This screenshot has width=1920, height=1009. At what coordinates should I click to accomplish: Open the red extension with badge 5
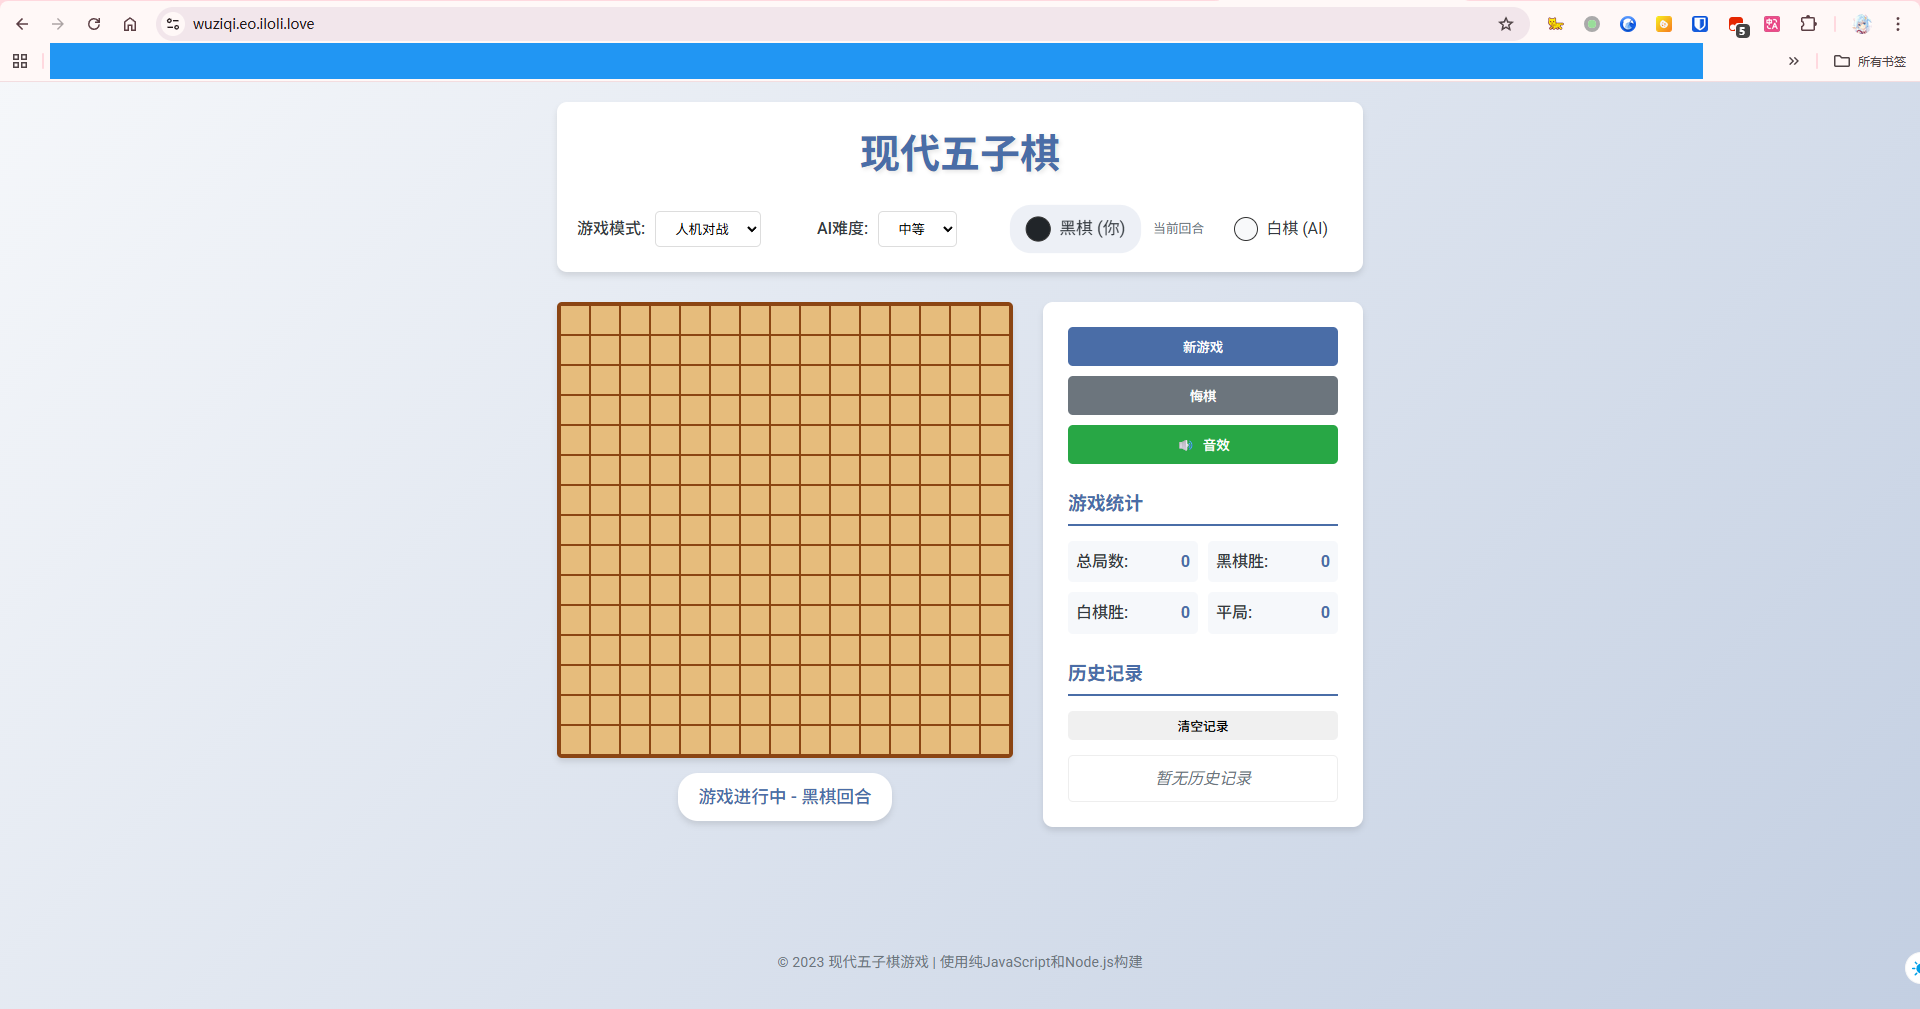(1737, 25)
